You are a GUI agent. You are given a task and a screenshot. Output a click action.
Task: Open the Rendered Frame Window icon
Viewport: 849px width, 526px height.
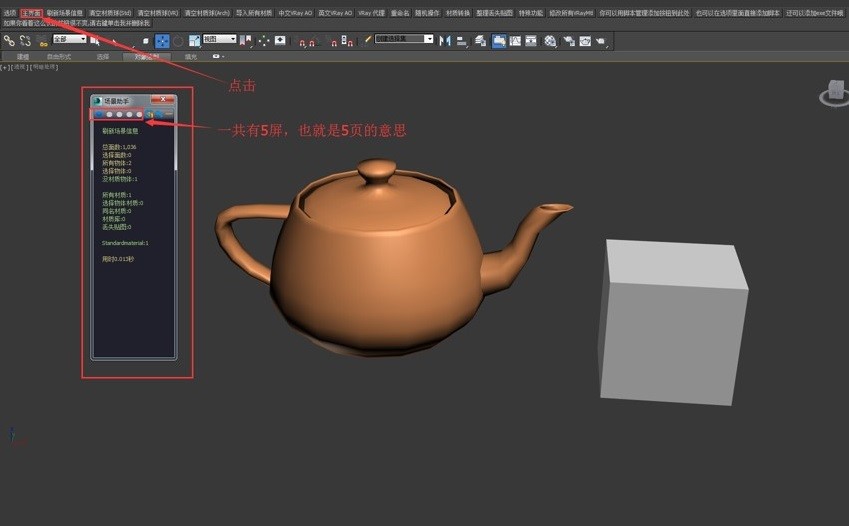tap(585, 41)
